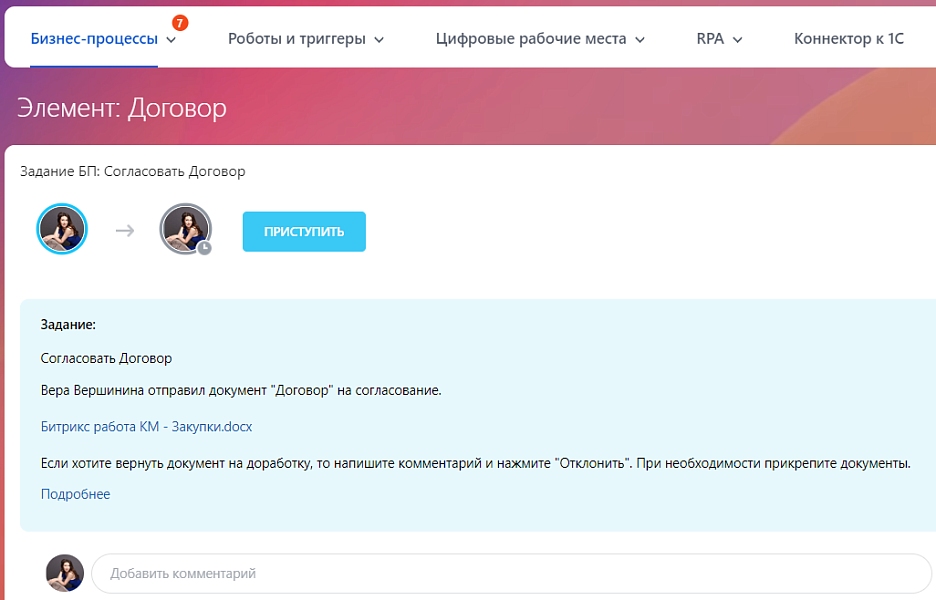Click your avatar beside the comment box
936x600 pixels.
pos(64,572)
